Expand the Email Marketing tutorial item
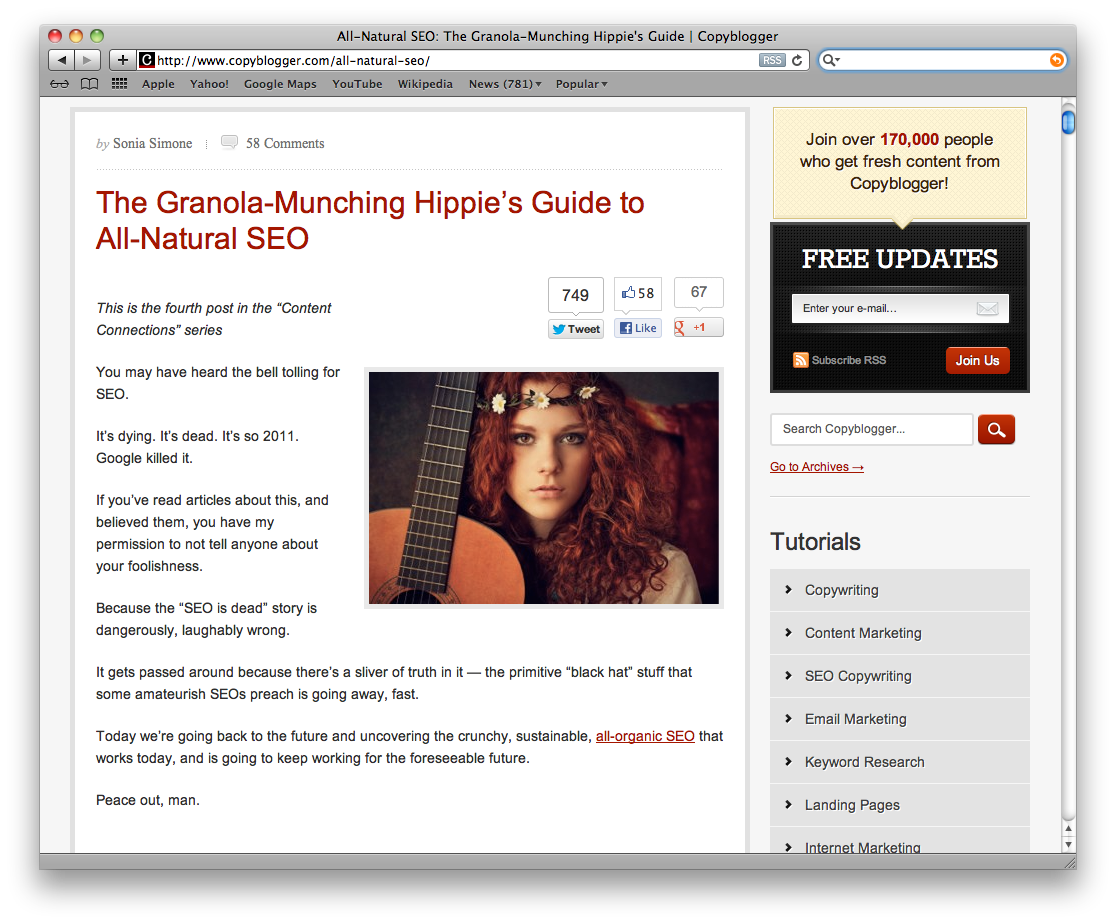Image resolution: width=1116 pixels, height=924 pixels. coord(900,719)
